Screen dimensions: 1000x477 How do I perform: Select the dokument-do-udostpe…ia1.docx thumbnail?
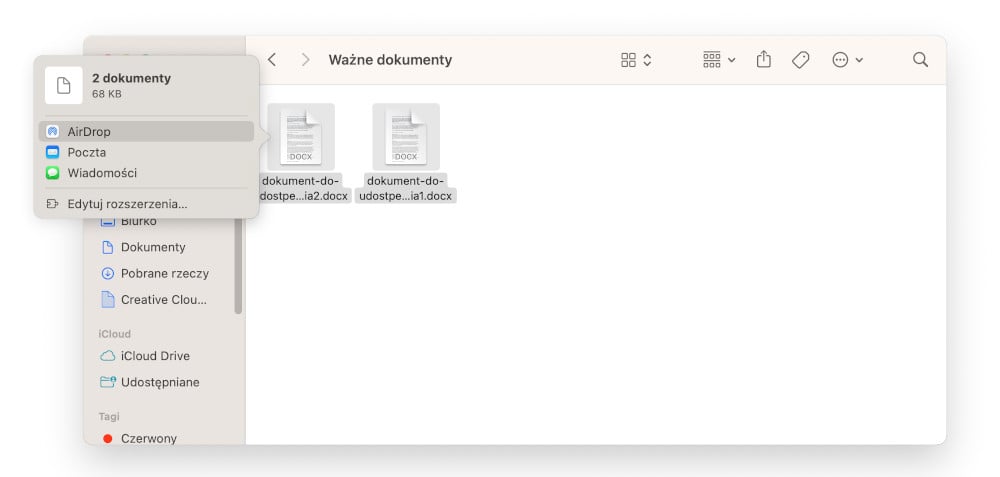[x=406, y=136]
